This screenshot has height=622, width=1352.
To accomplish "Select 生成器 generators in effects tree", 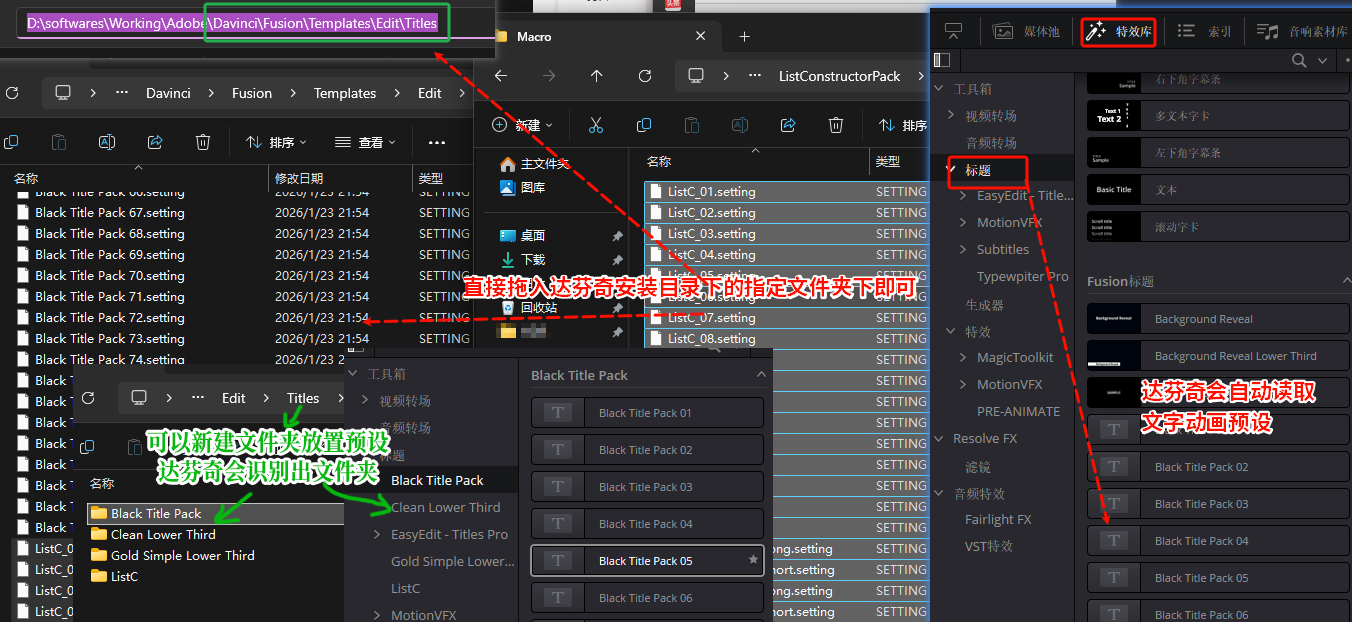I will pos(984,304).
